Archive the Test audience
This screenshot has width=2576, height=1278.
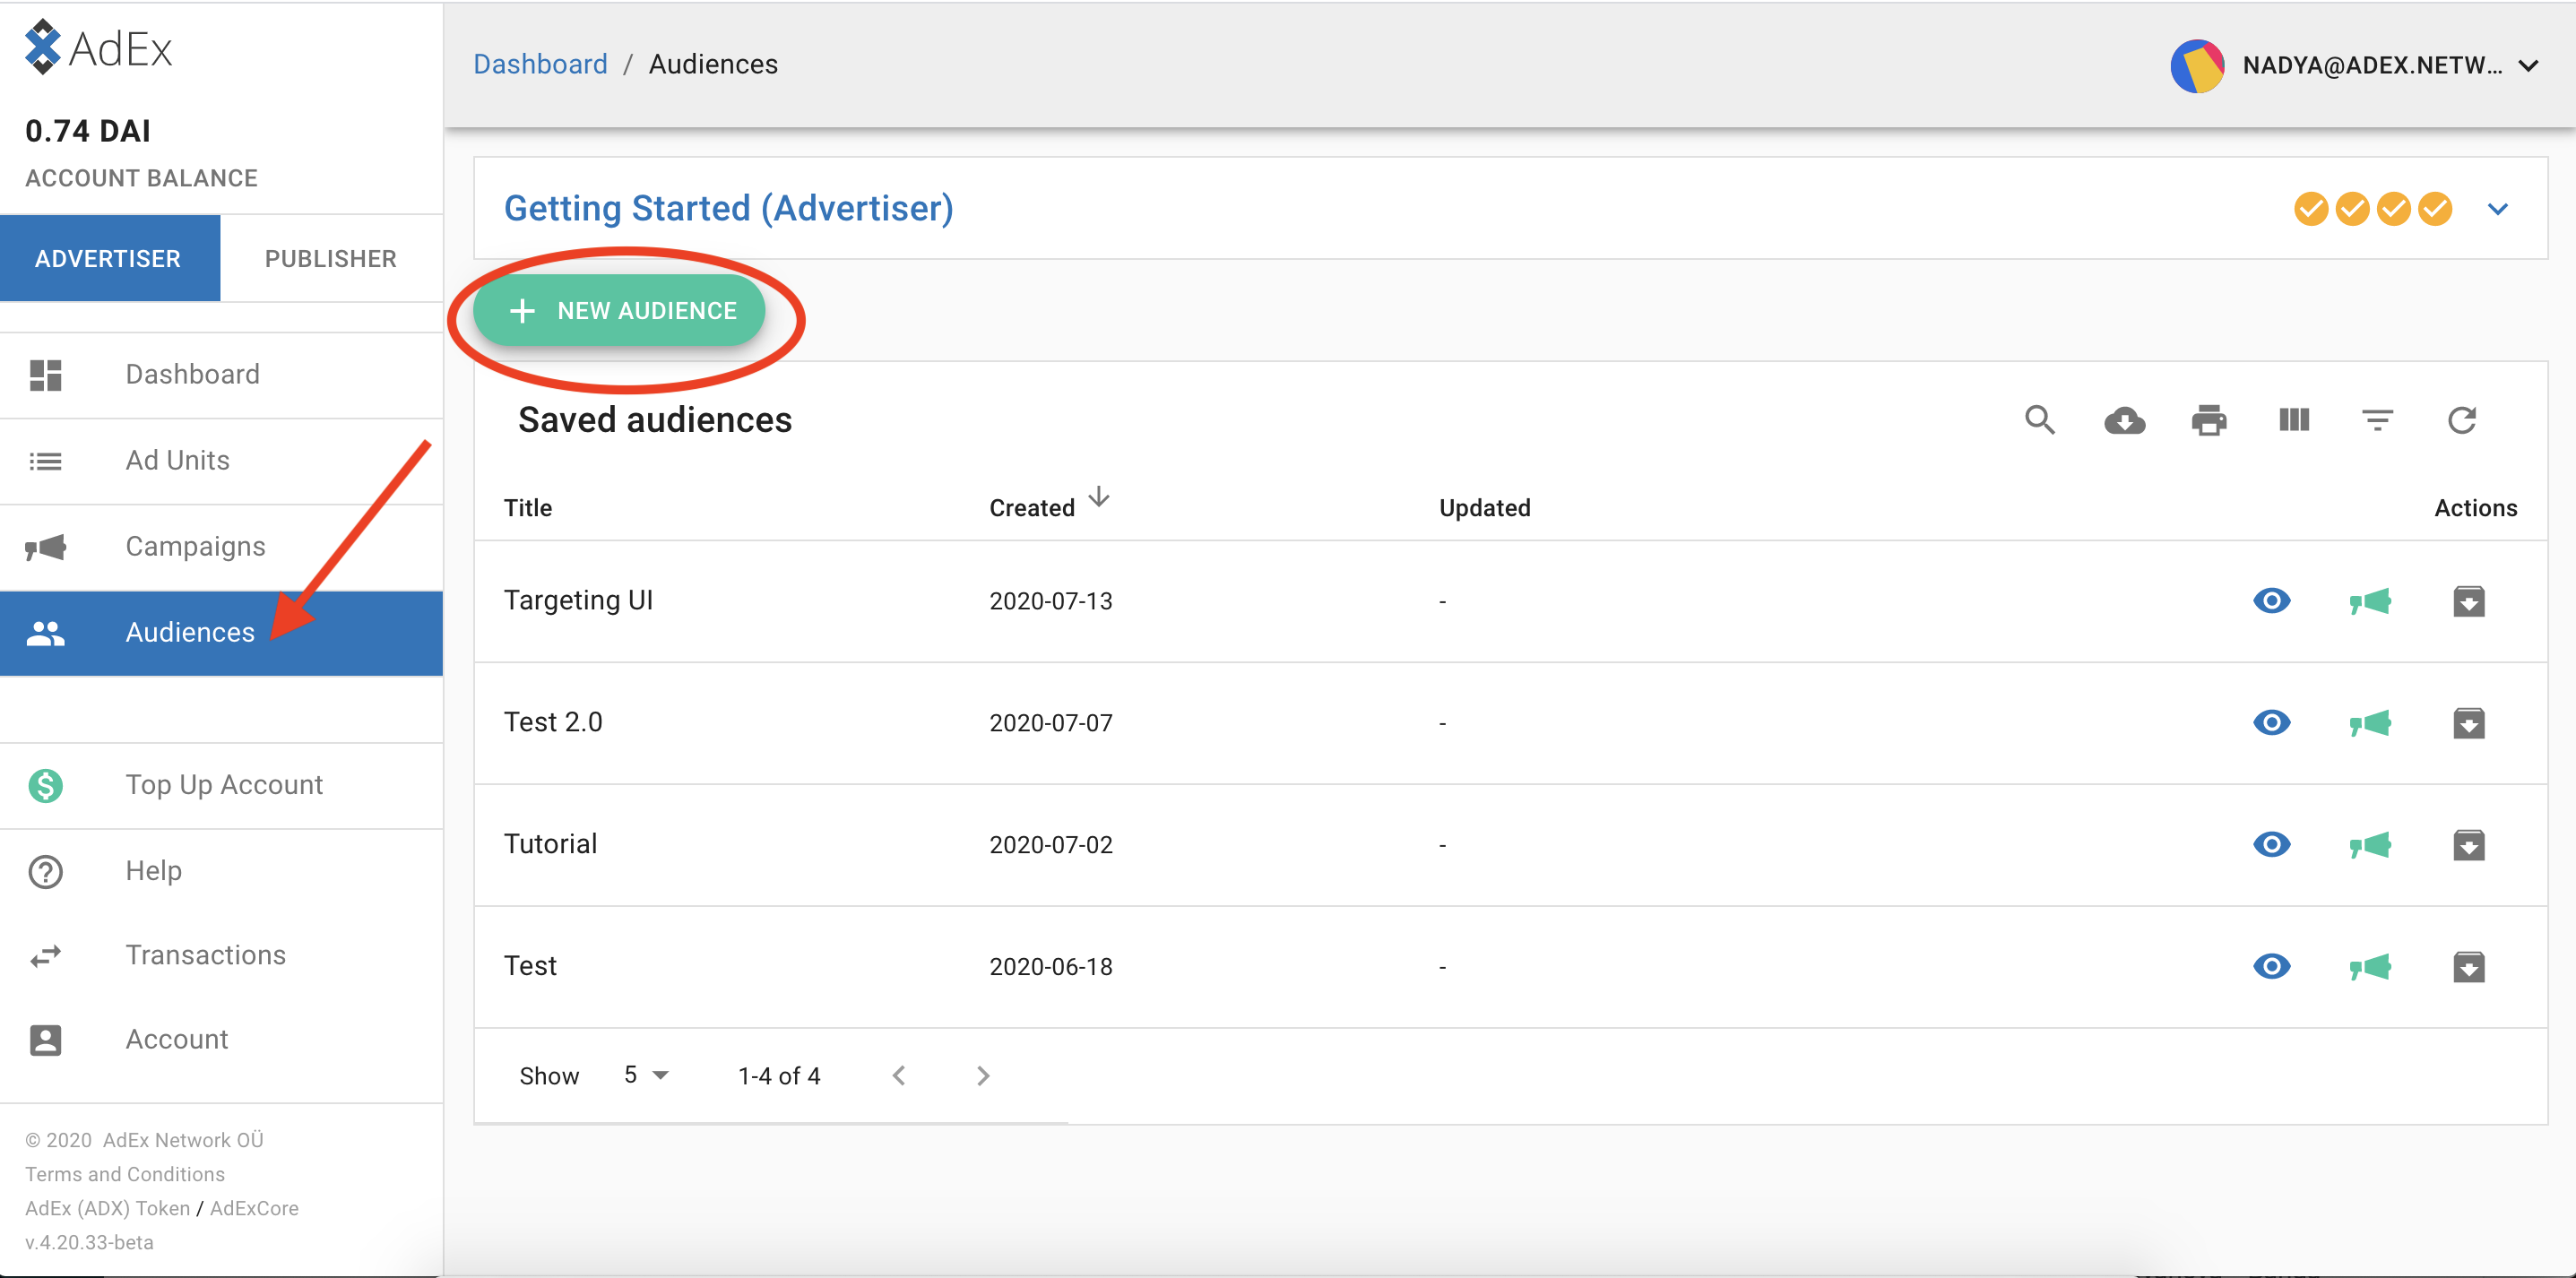click(2469, 967)
